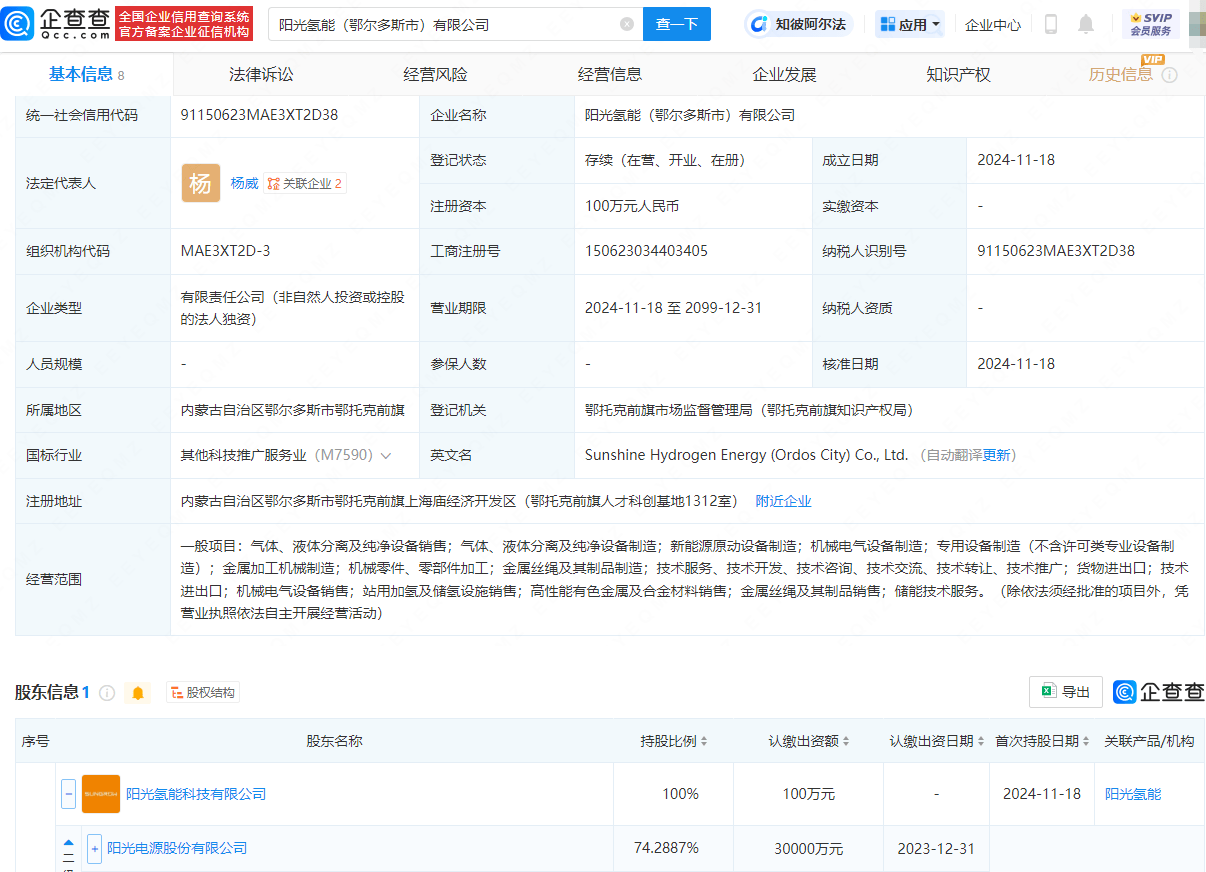Open the 企业发展 tab
Image resolution: width=1206 pixels, height=872 pixels.
pyautogui.click(x=784, y=74)
